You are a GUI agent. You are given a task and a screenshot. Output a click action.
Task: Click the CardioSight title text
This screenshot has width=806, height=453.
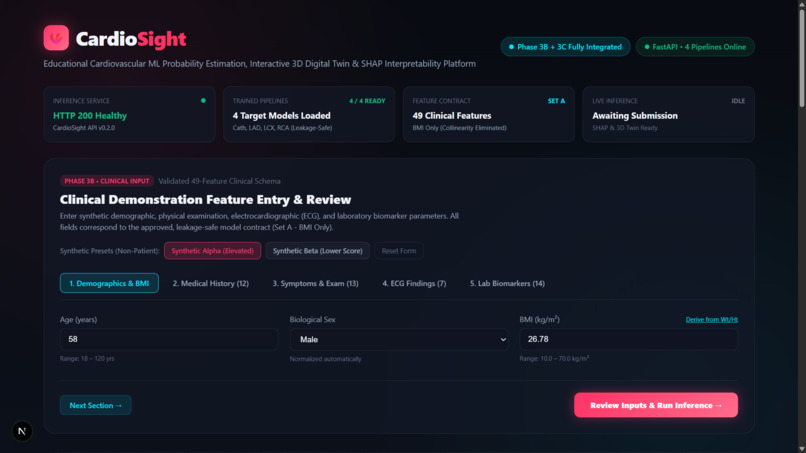click(x=131, y=39)
